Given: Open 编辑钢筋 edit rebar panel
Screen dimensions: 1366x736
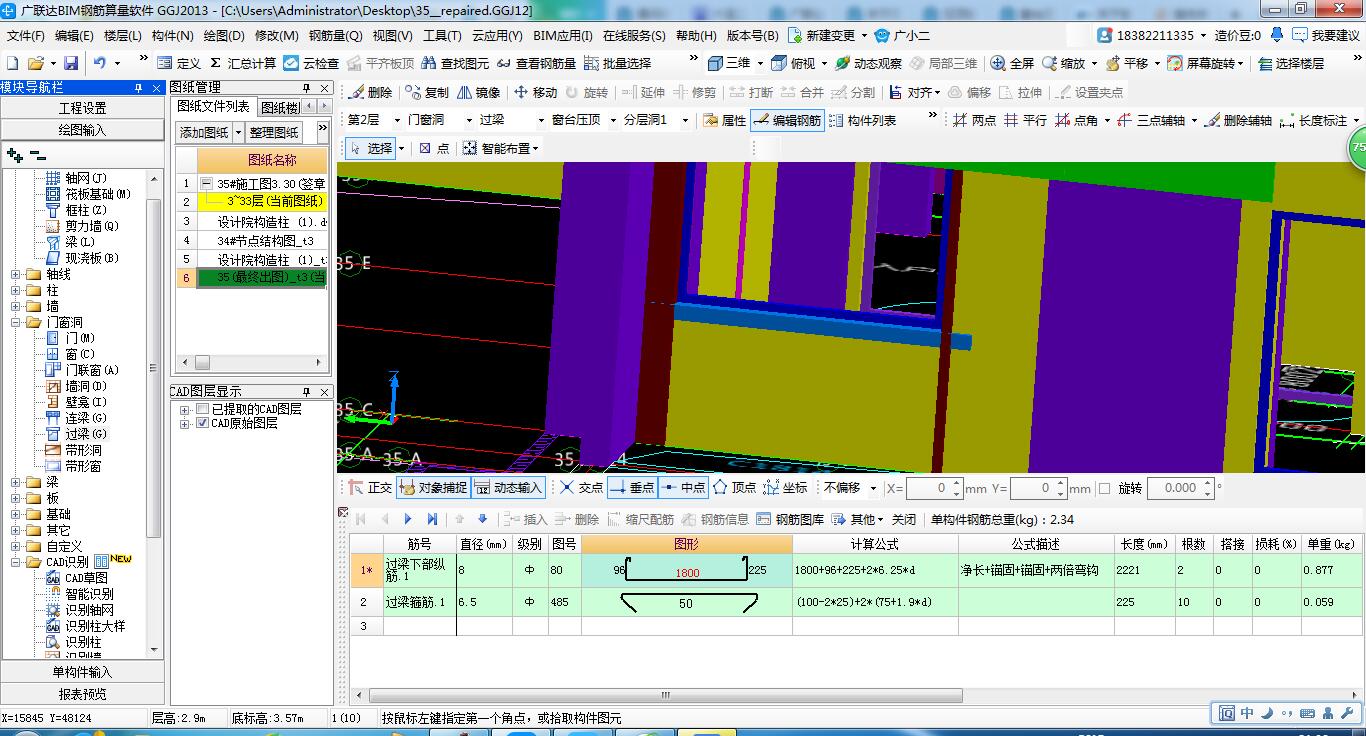Looking at the screenshot, I should pos(787,120).
